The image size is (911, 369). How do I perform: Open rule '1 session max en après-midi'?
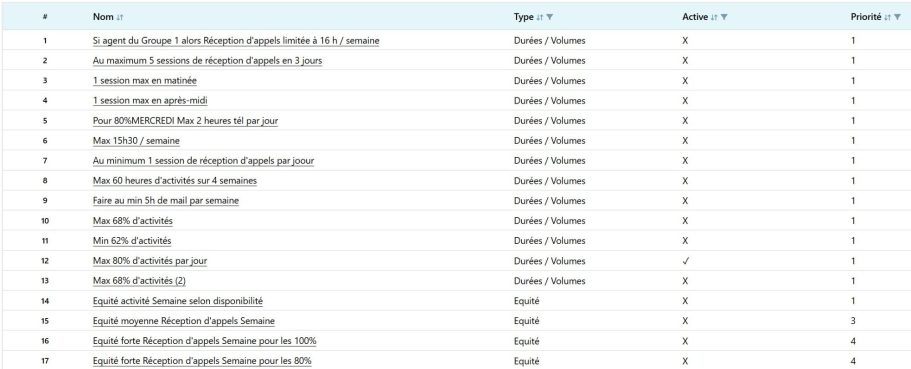point(150,101)
